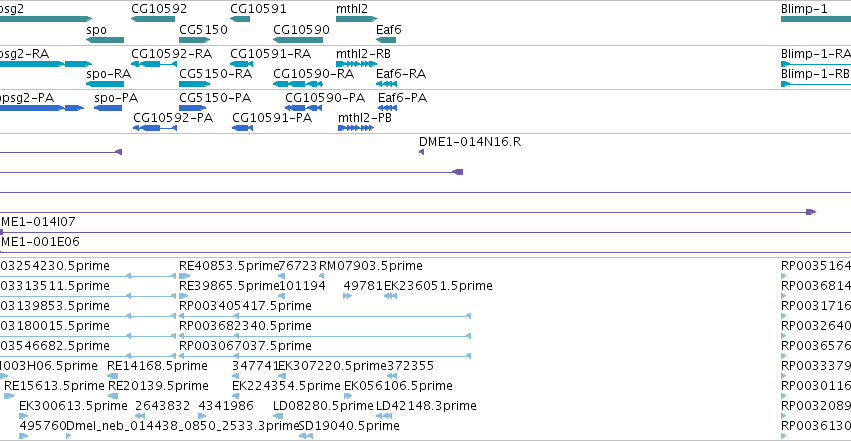Viewport: 851px width, 441px height.
Task: Open the RP003067037.5prime EST label
Action: tap(245, 346)
